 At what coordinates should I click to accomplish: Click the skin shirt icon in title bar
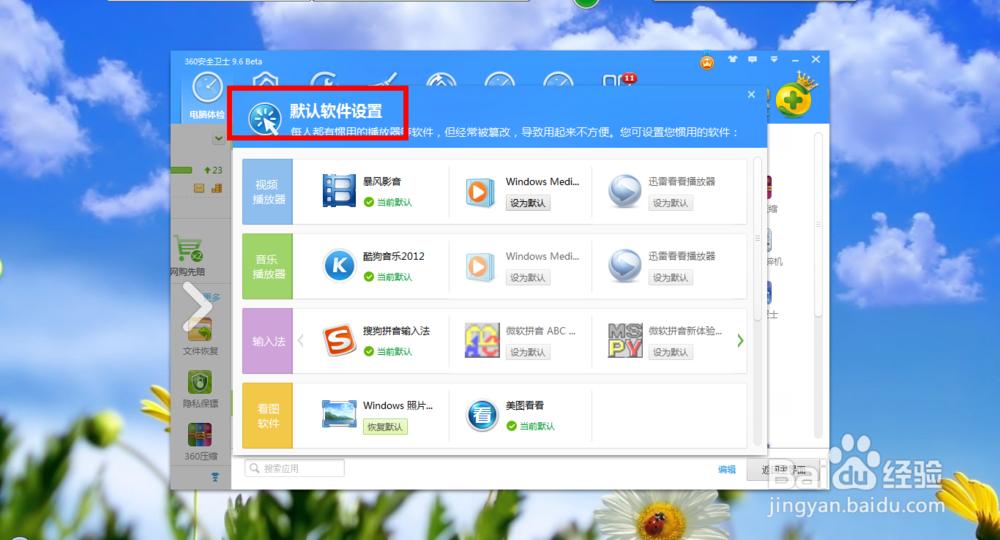tap(732, 59)
